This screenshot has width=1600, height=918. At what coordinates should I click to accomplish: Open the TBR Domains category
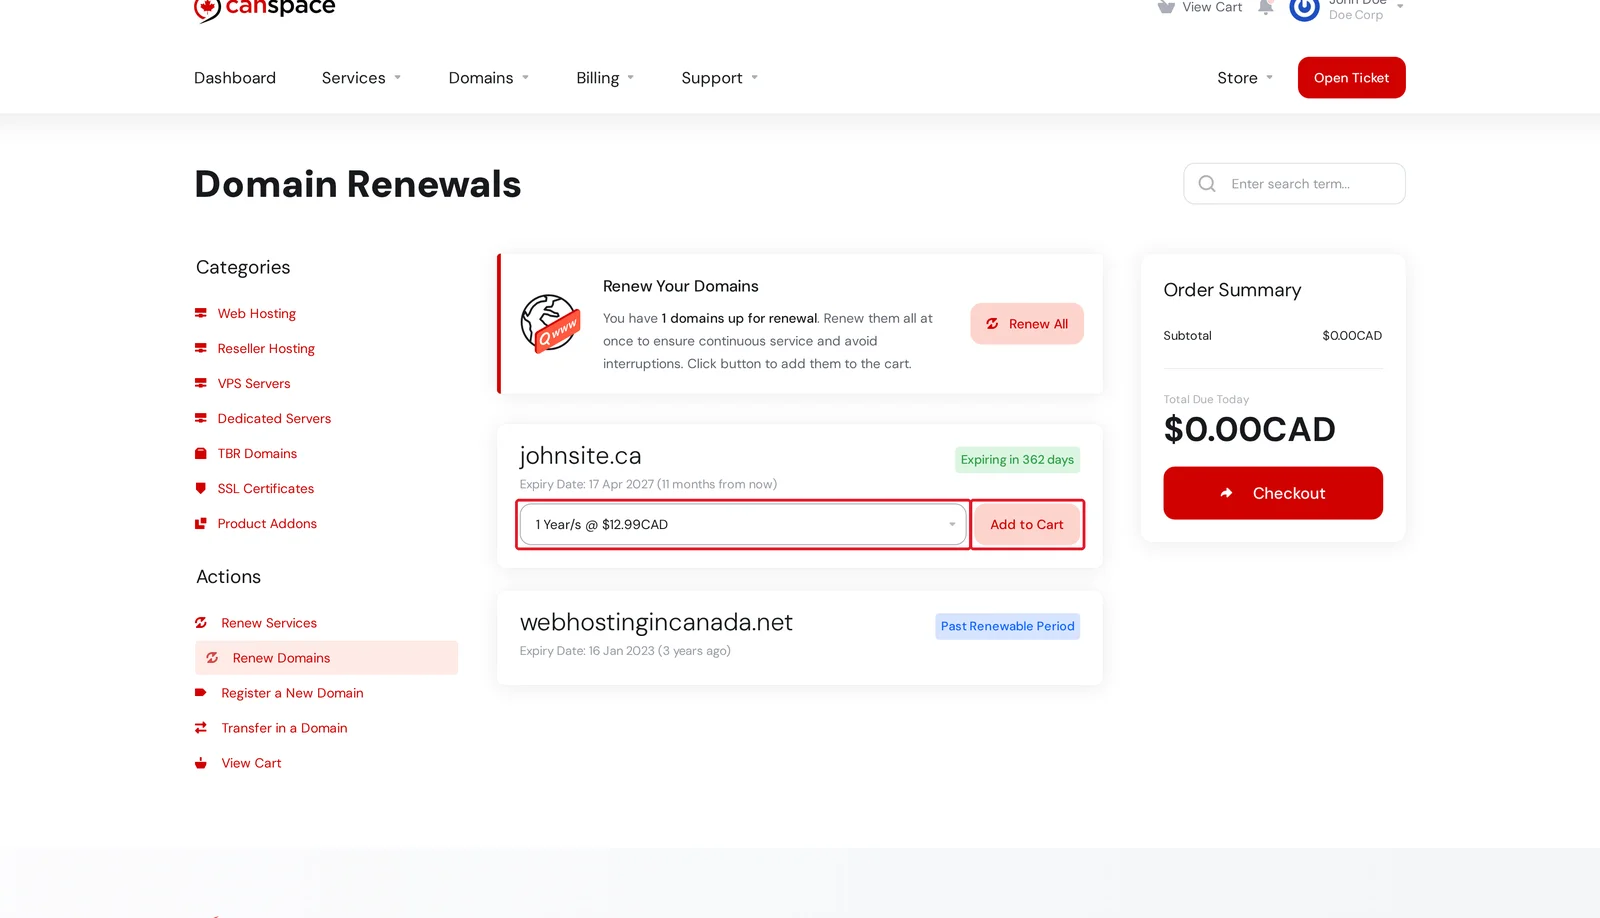pyautogui.click(x=257, y=453)
